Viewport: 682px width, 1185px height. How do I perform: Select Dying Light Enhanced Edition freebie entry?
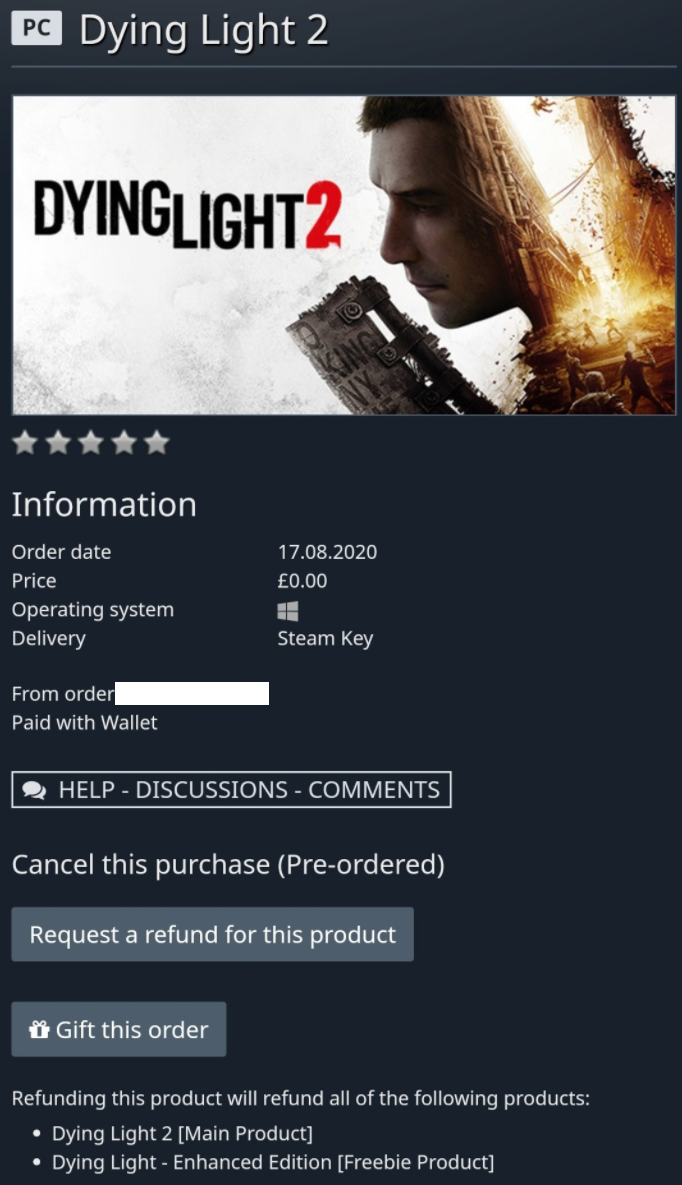[x=273, y=1162]
